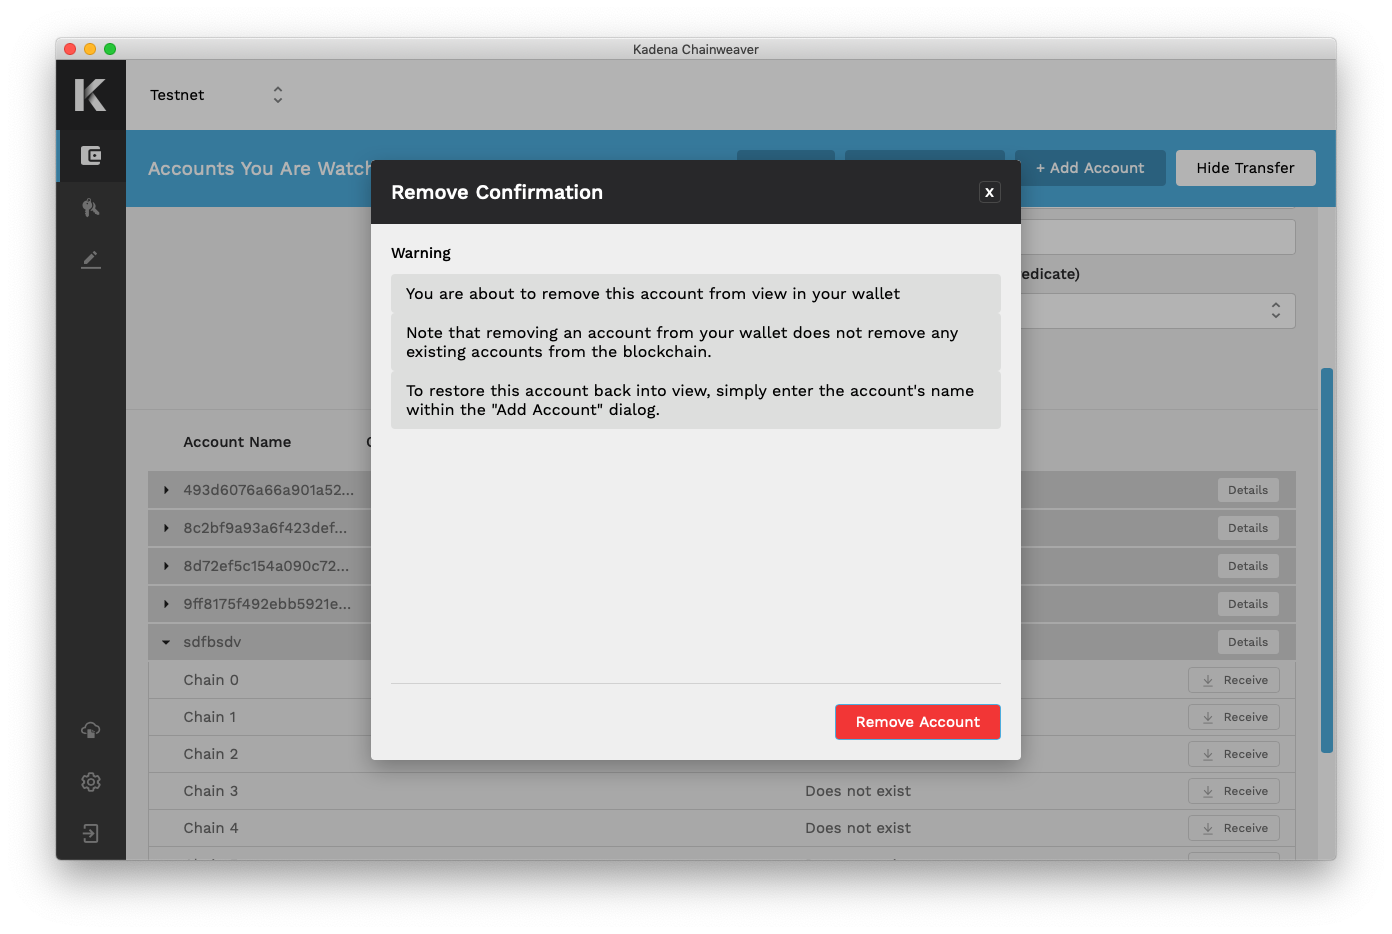The image size is (1392, 934).
Task: Click the cloud resources sidebar icon
Action: coord(91,730)
